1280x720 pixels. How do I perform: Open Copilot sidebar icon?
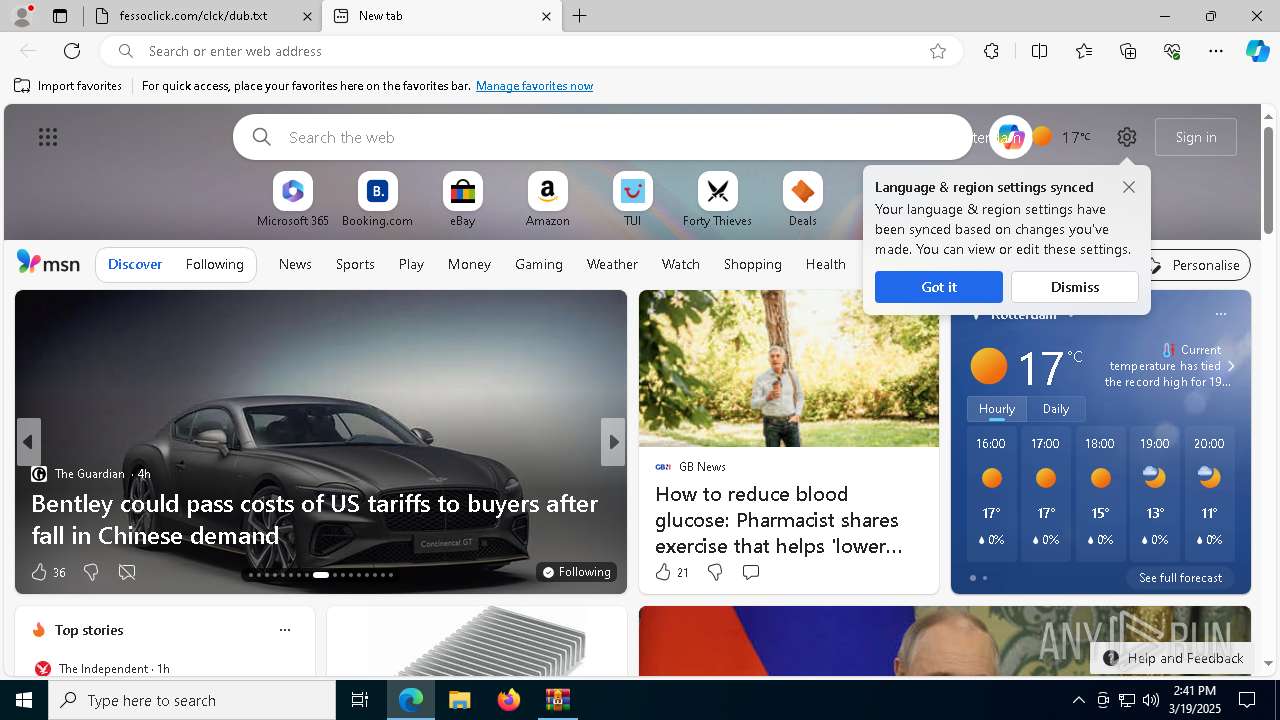(1257, 51)
